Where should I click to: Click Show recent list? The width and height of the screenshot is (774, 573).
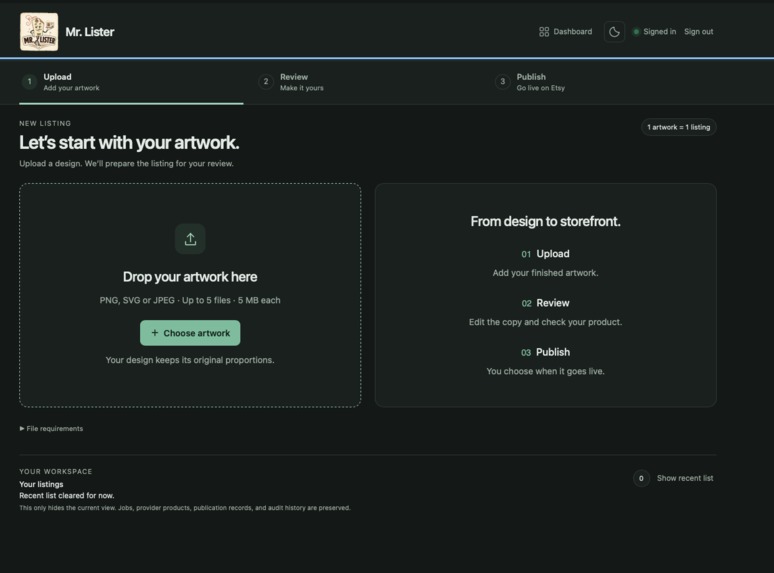685,478
